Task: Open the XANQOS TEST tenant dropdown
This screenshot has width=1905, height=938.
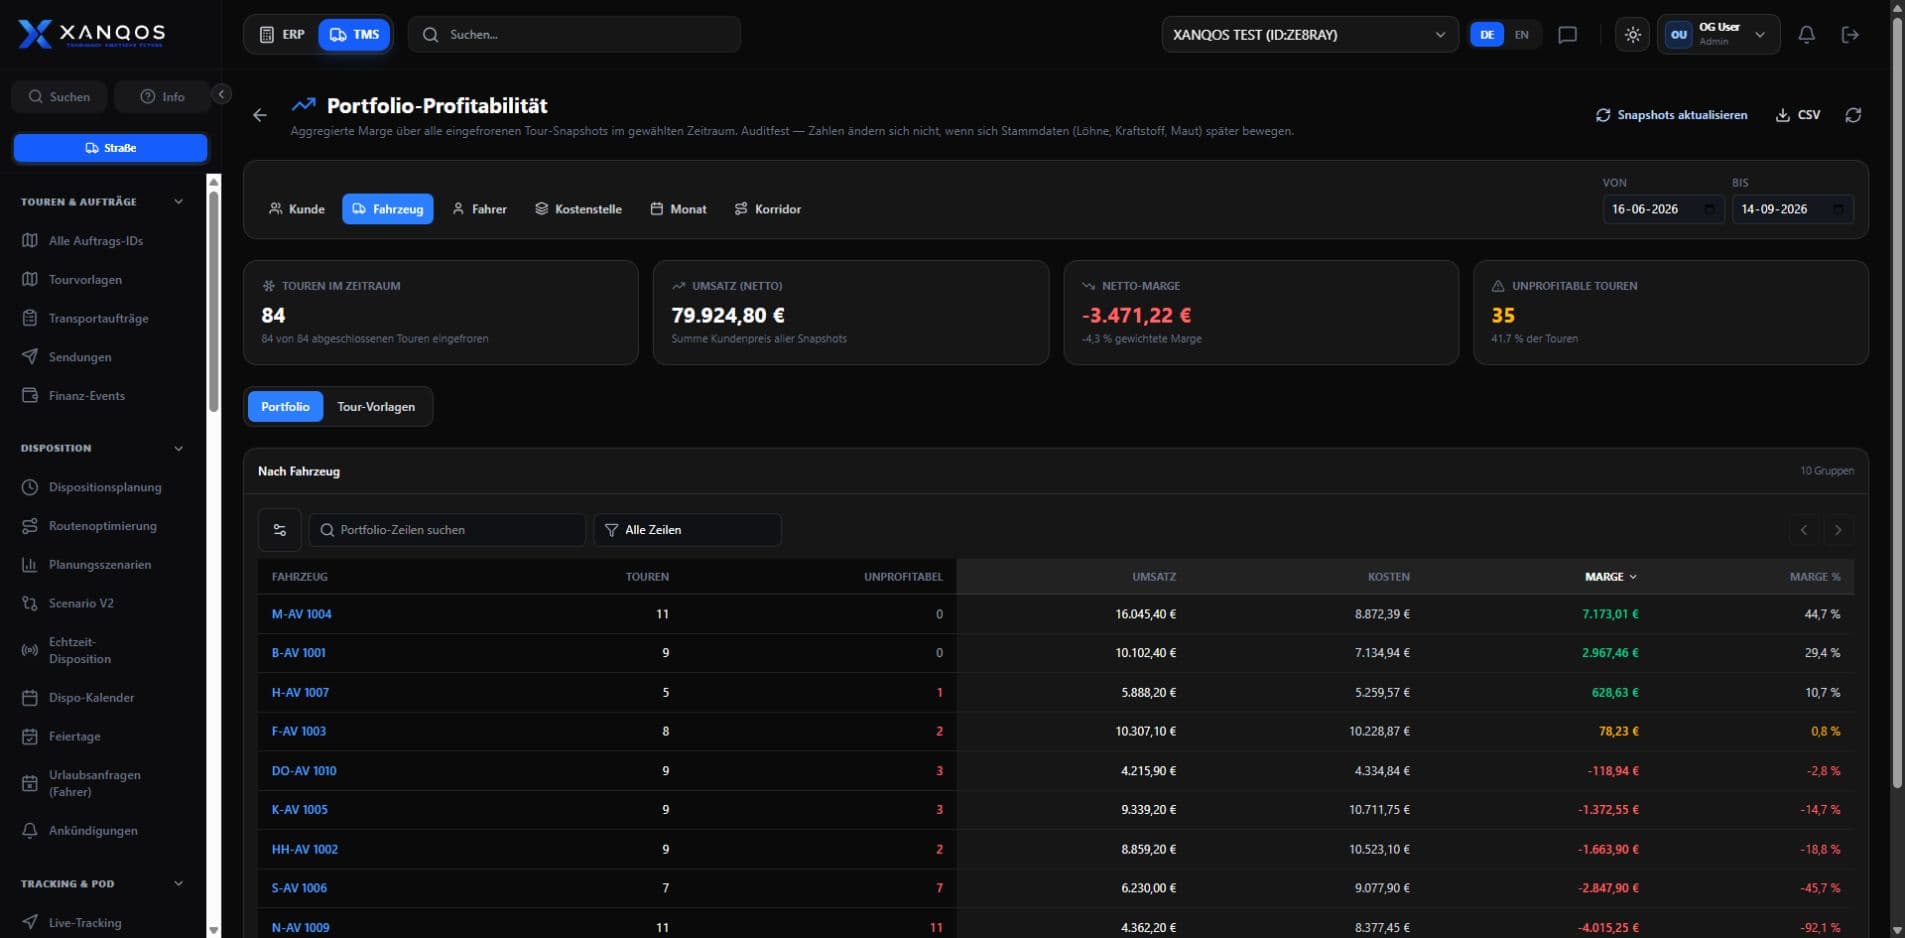Action: pyautogui.click(x=1309, y=34)
